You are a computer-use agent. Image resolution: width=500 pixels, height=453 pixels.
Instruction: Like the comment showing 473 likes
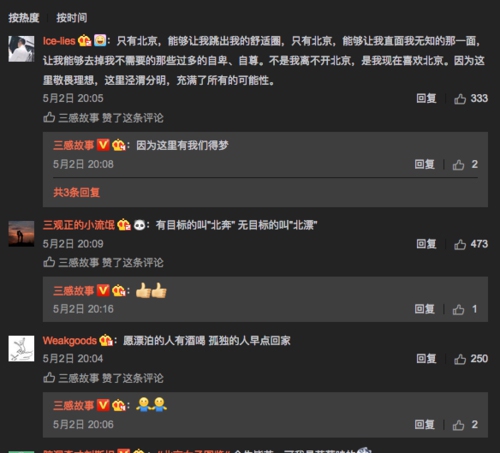(460, 244)
